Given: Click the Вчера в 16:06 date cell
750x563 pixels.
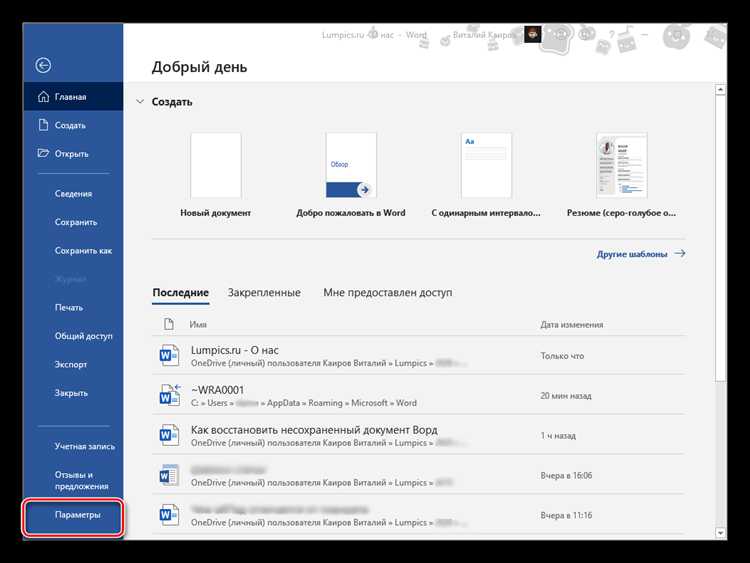Looking at the screenshot, I should click(x=566, y=475).
